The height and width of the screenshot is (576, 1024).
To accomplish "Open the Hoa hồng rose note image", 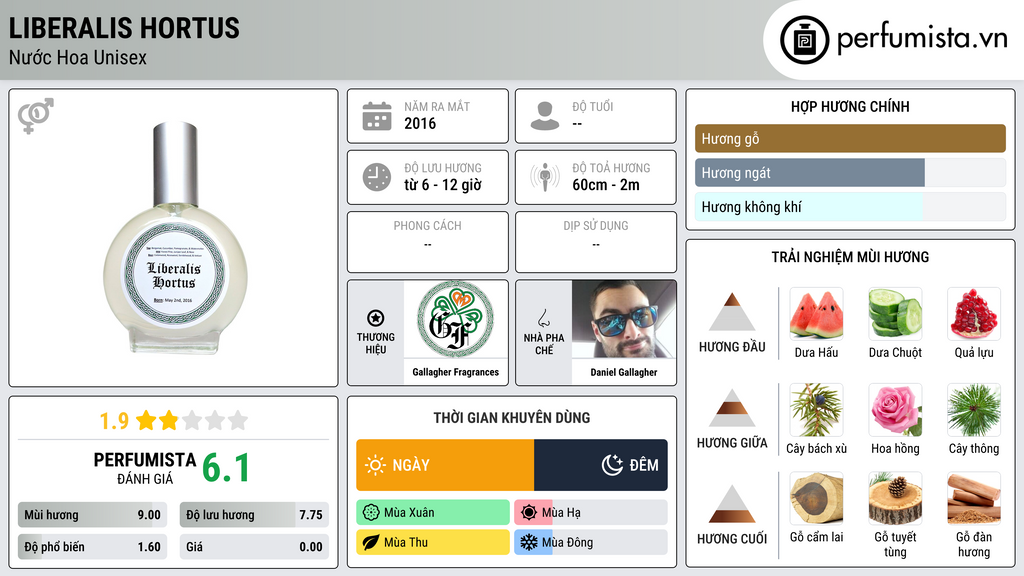I will (x=895, y=410).
